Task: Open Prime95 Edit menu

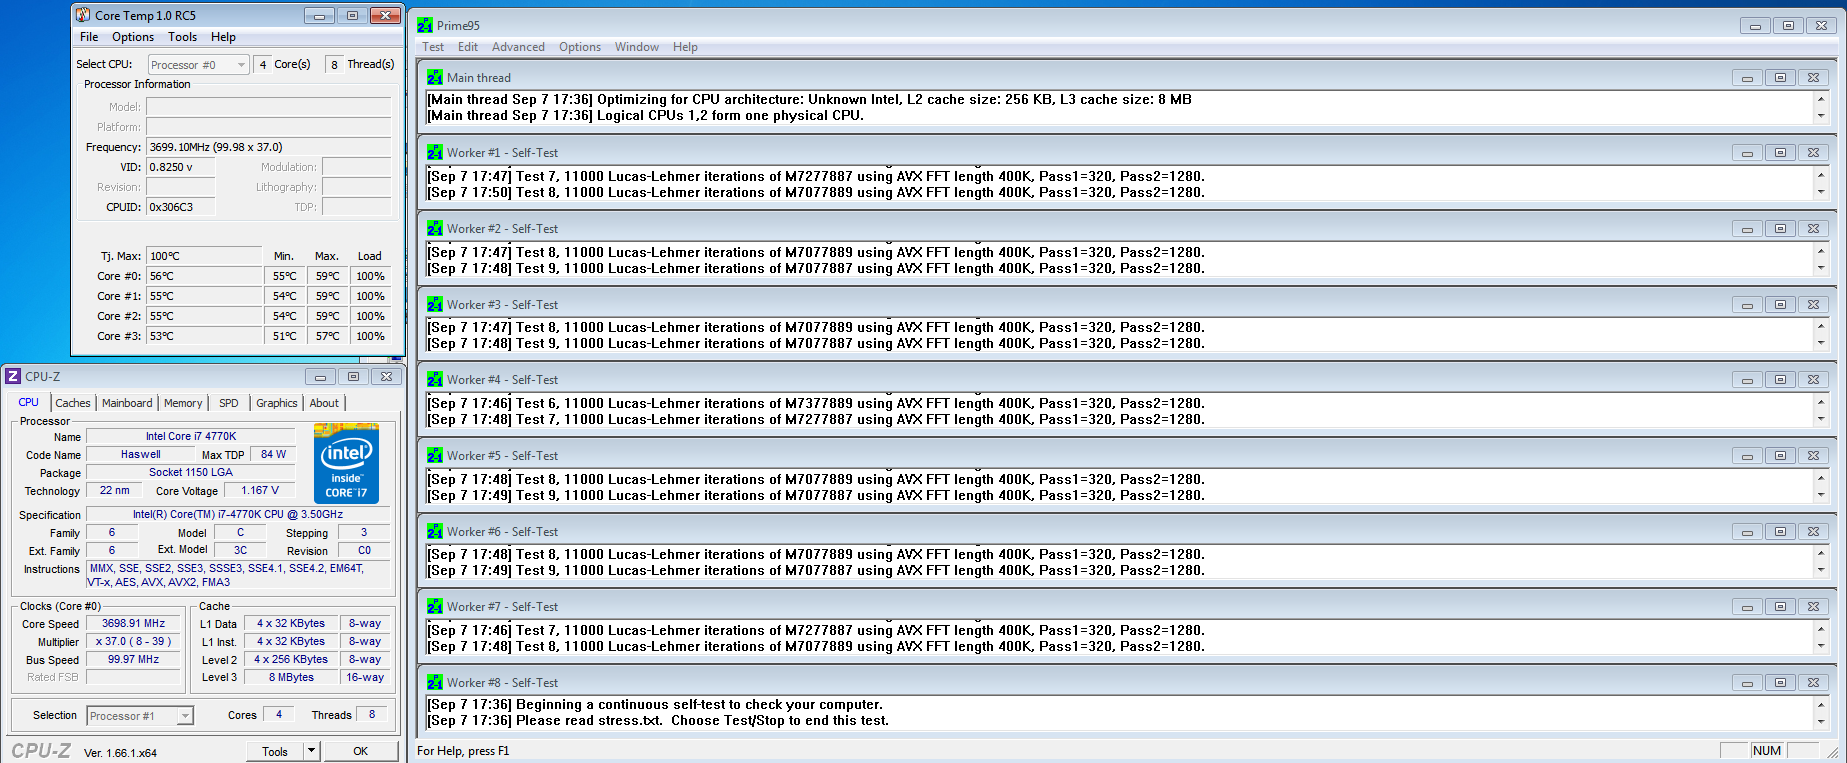Action: point(468,47)
